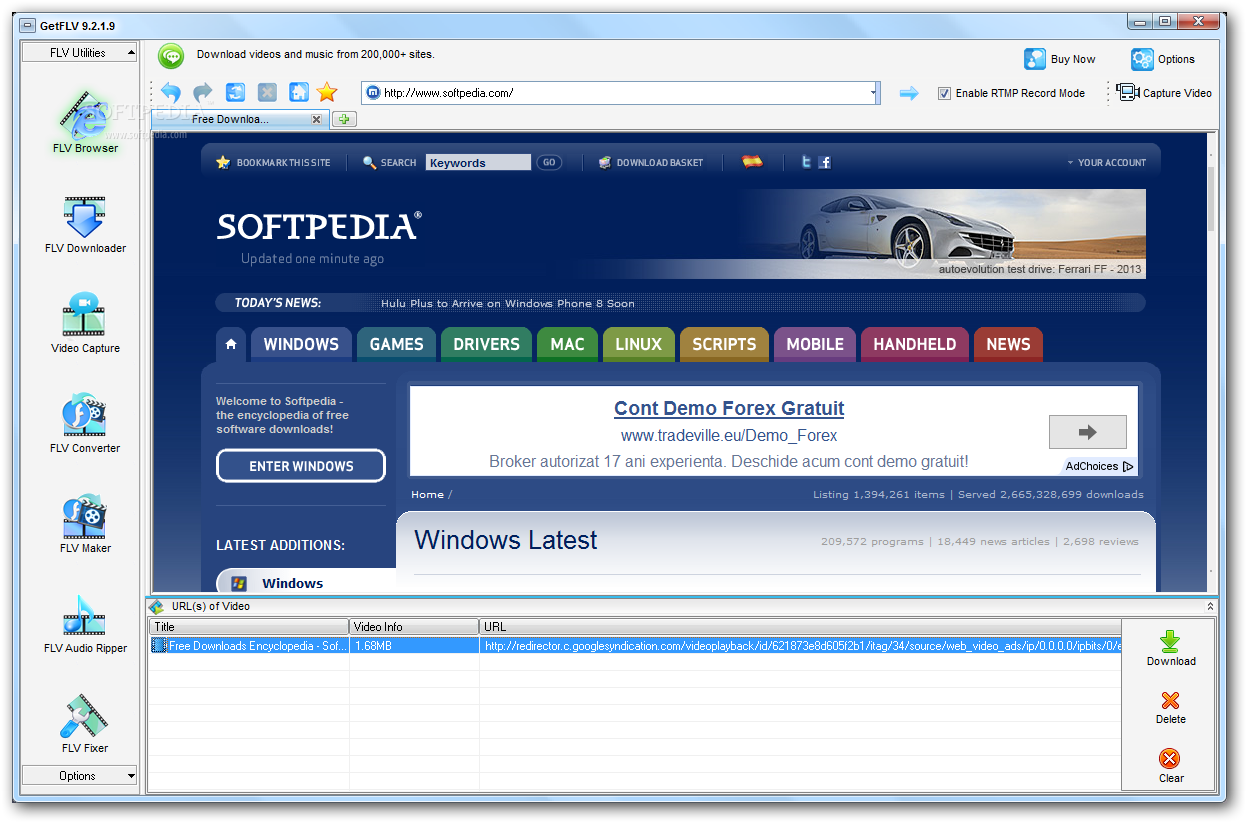Expand the FLV Utilities dropdown
1247x823 pixels.
79,53
